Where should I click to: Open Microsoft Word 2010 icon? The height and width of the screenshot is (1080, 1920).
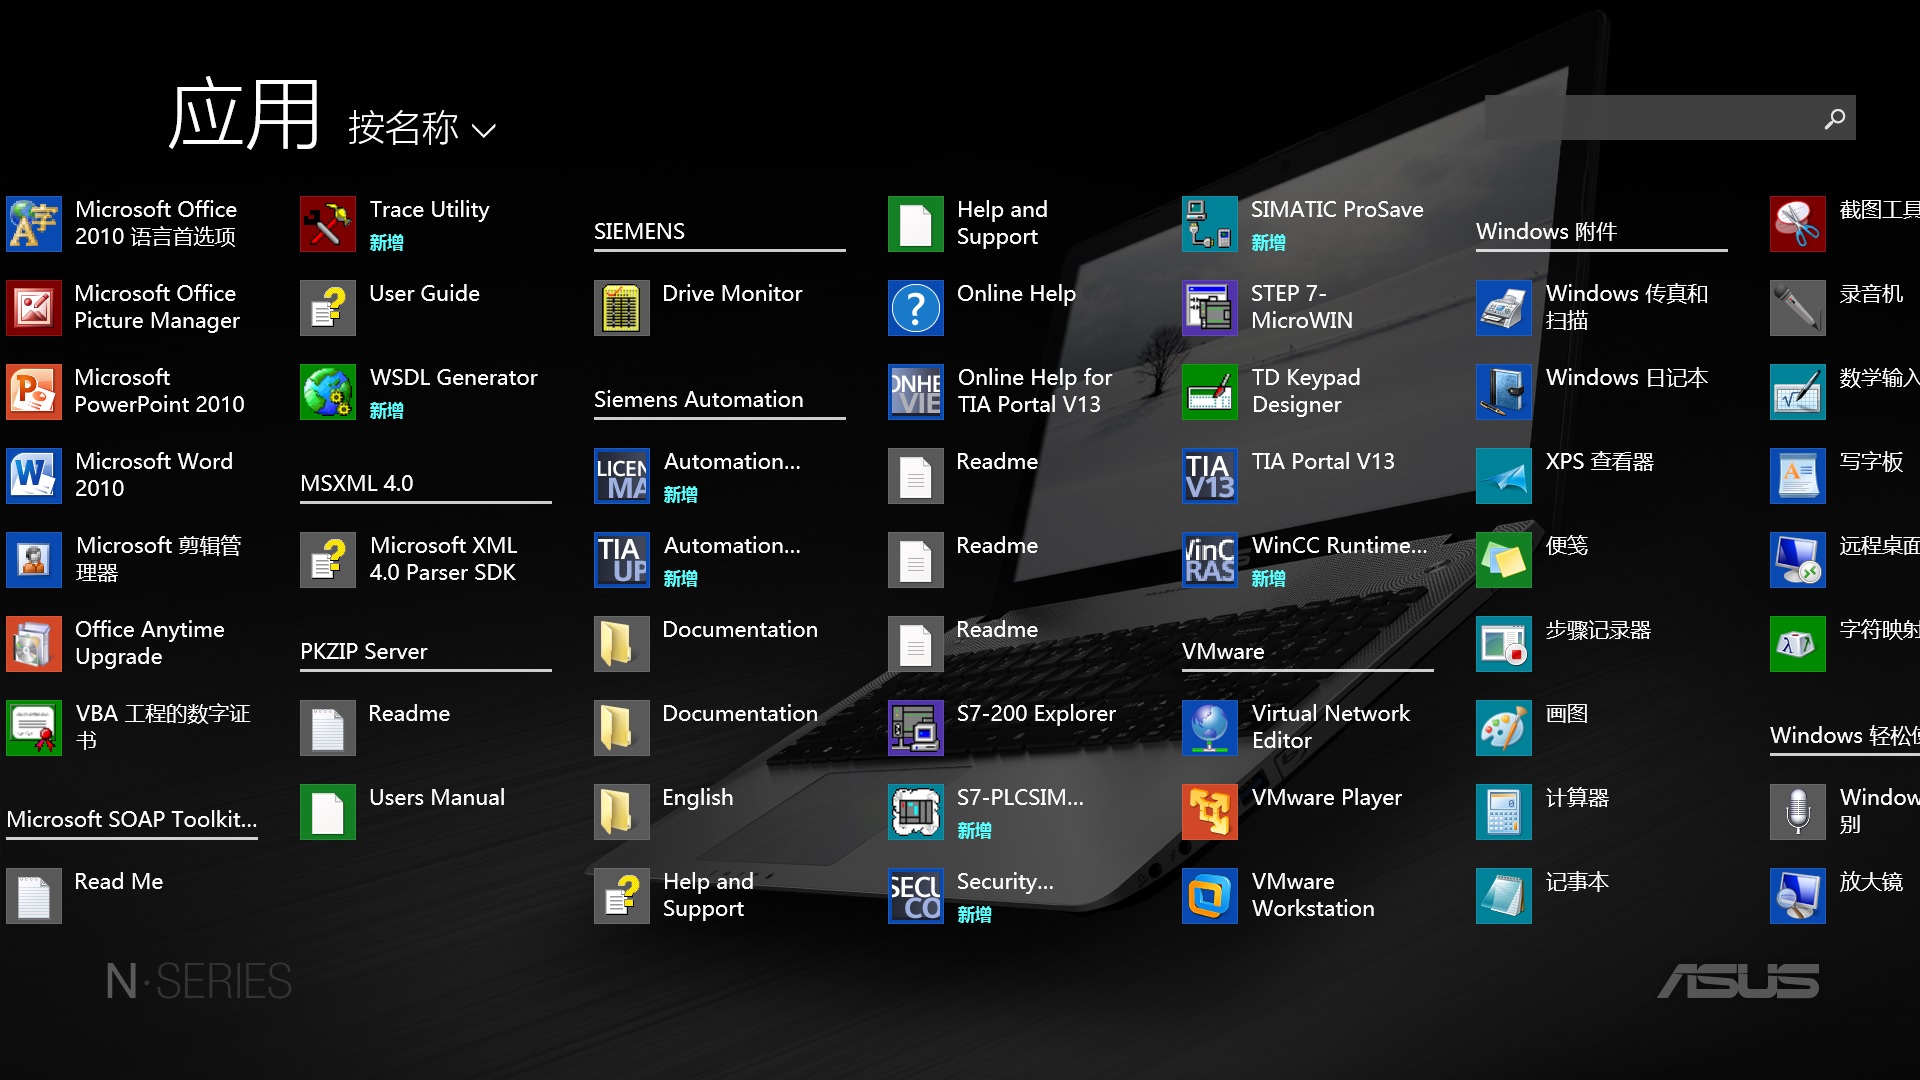pyautogui.click(x=33, y=476)
